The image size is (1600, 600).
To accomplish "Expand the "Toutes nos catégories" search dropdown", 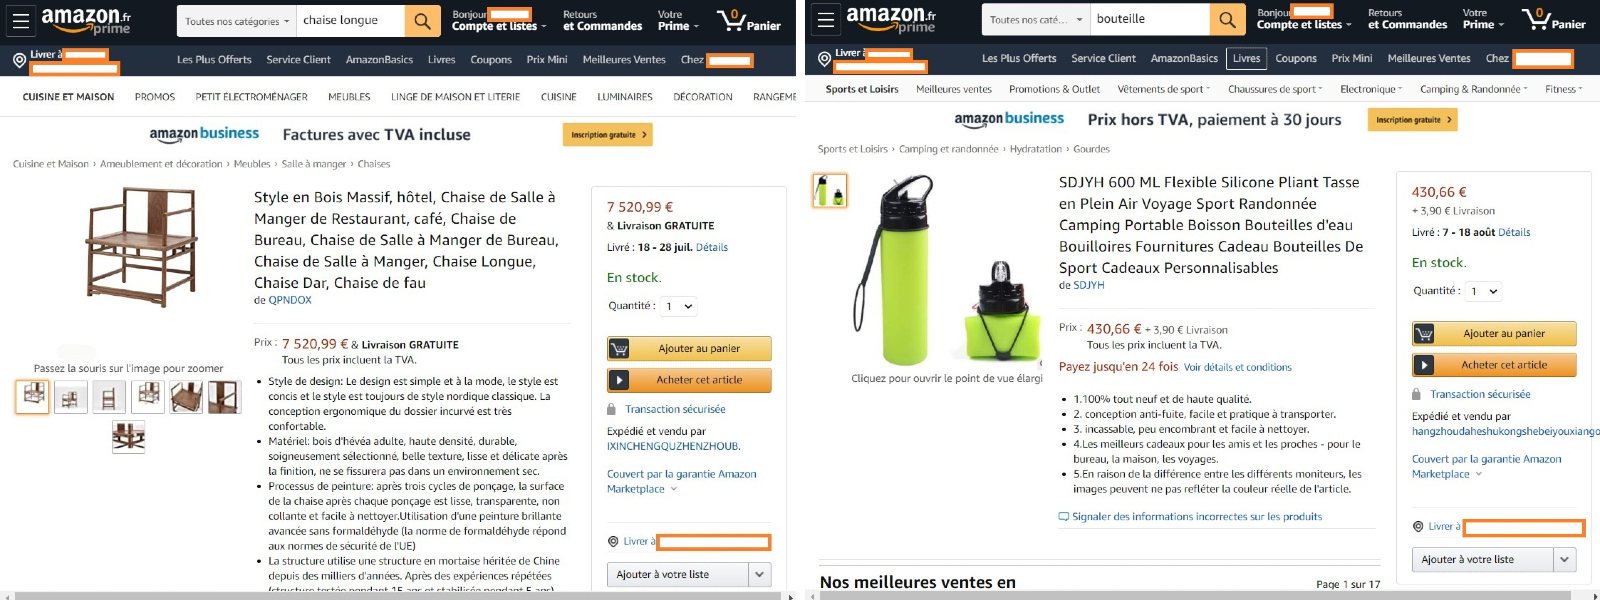I will tap(236, 21).
